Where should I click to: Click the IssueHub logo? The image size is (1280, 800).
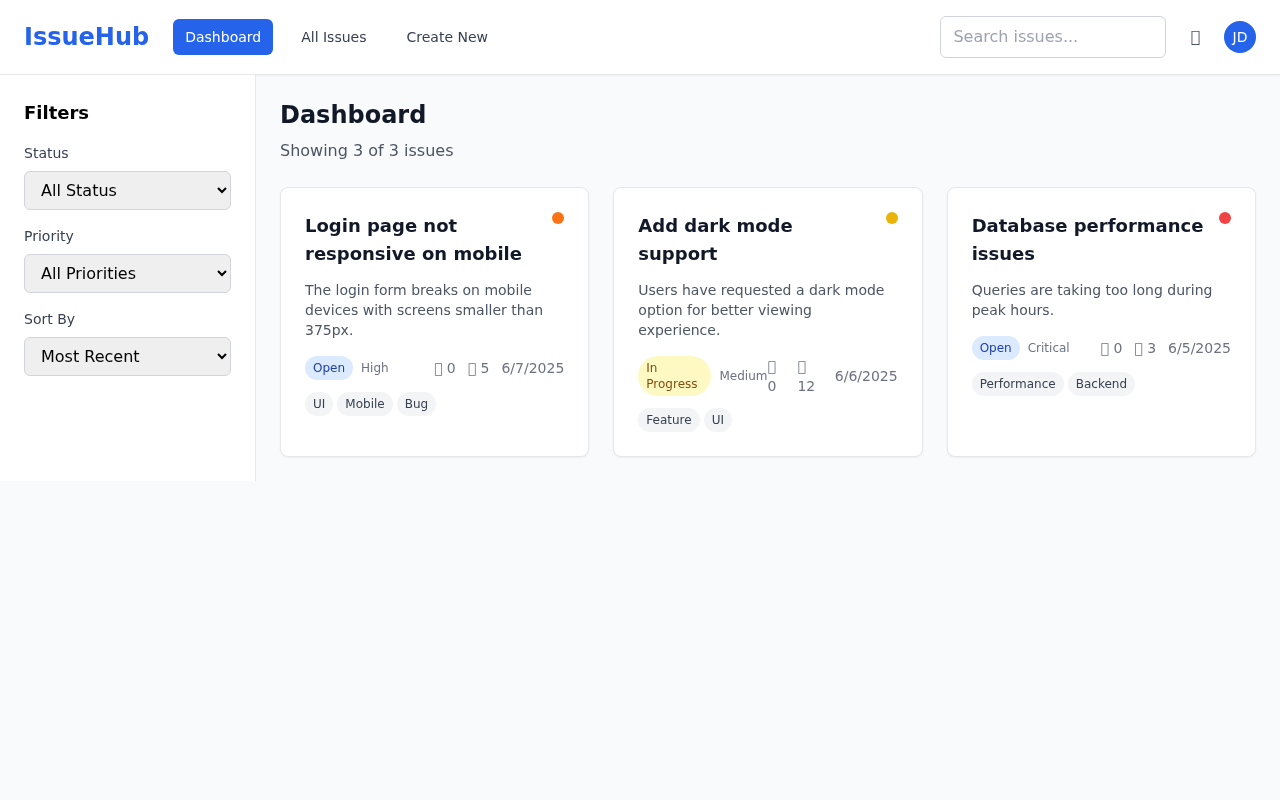click(86, 36)
